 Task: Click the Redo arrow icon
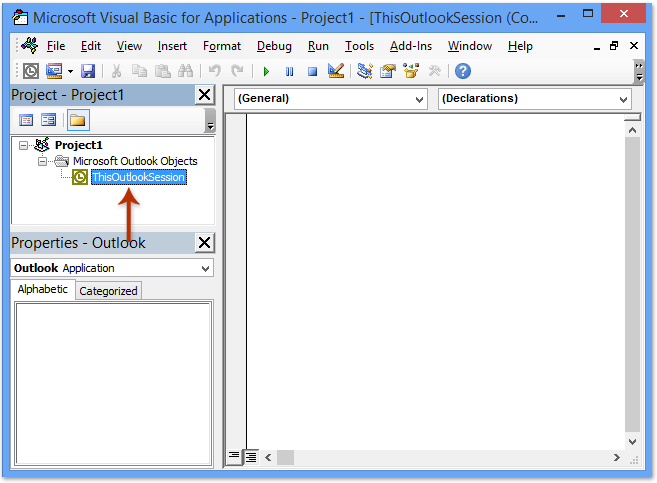click(238, 71)
